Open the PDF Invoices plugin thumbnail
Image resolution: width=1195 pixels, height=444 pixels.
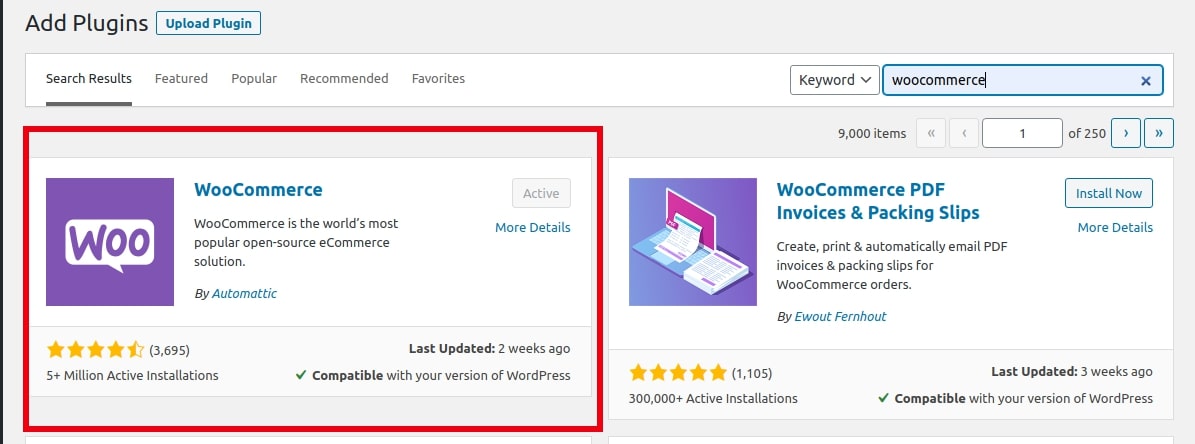click(693, 242)
